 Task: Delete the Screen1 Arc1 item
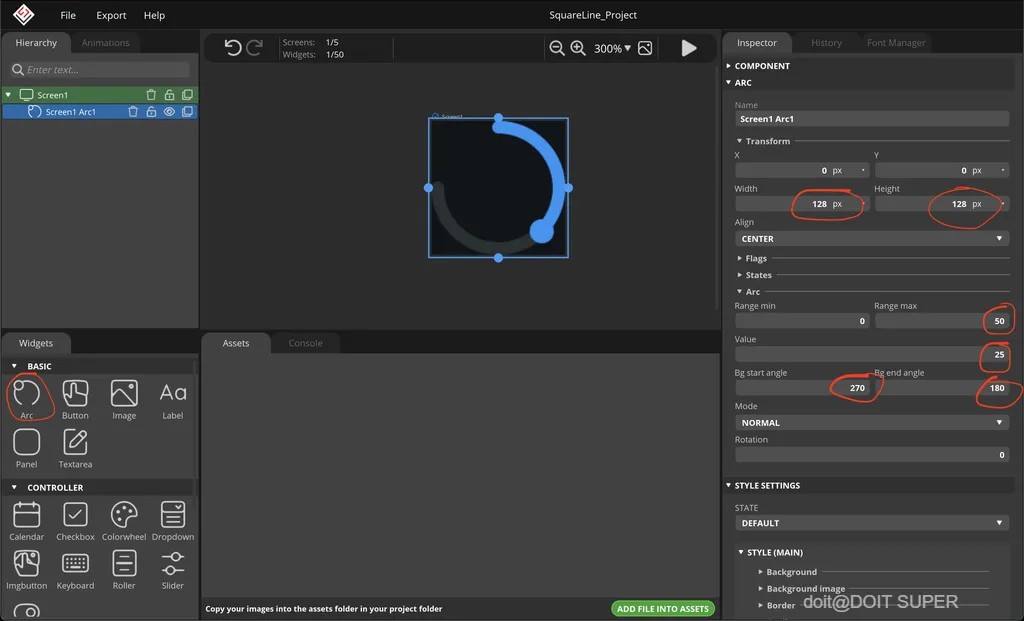coord(133,112)
